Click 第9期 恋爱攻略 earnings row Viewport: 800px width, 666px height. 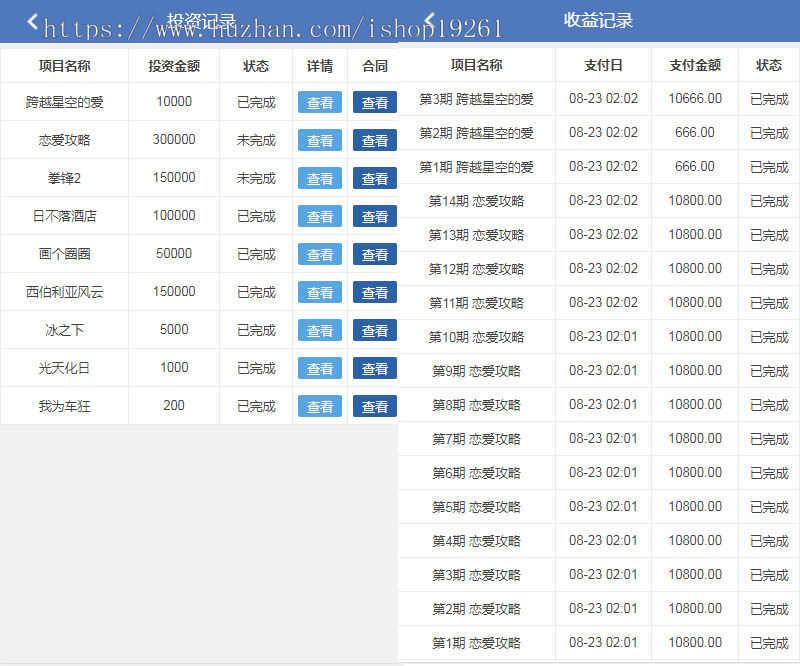point(598,371)
